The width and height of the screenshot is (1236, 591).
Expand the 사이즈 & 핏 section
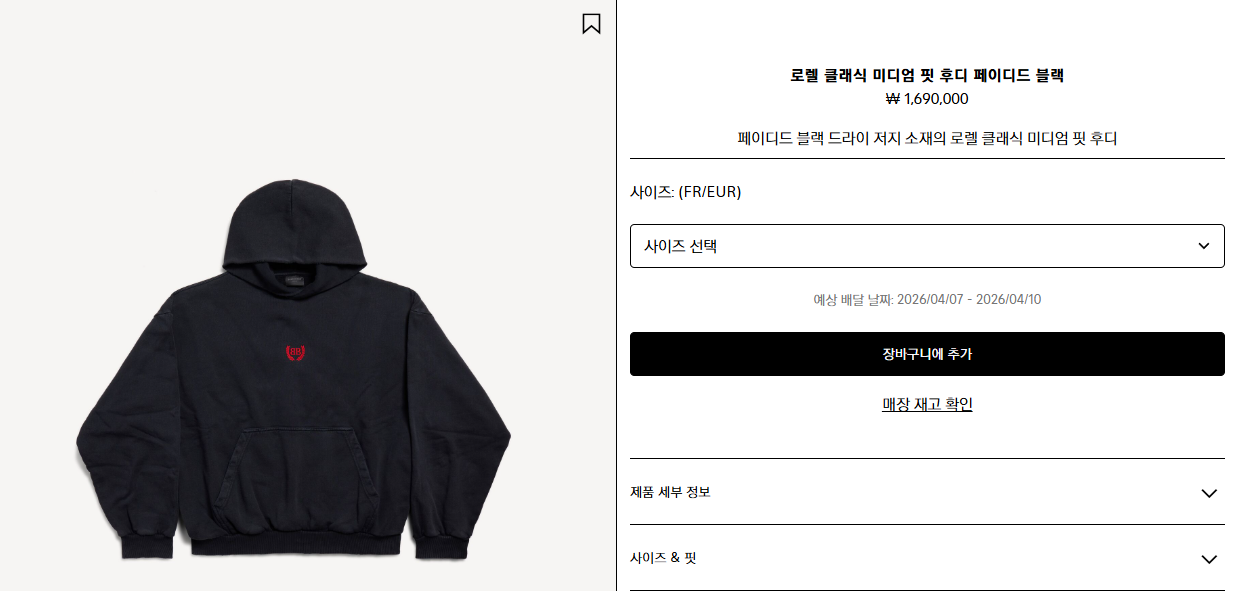927,558
